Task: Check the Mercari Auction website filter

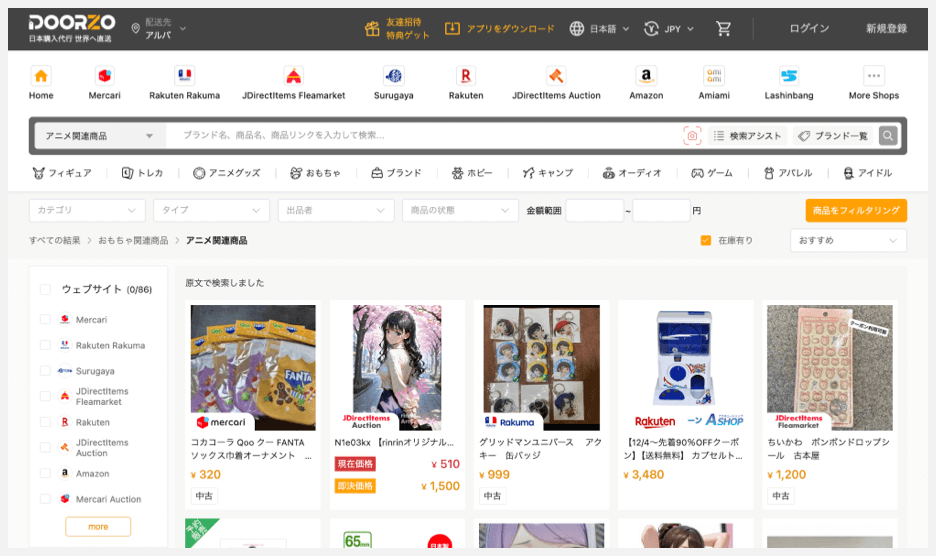Action: (x=45, y=499)
